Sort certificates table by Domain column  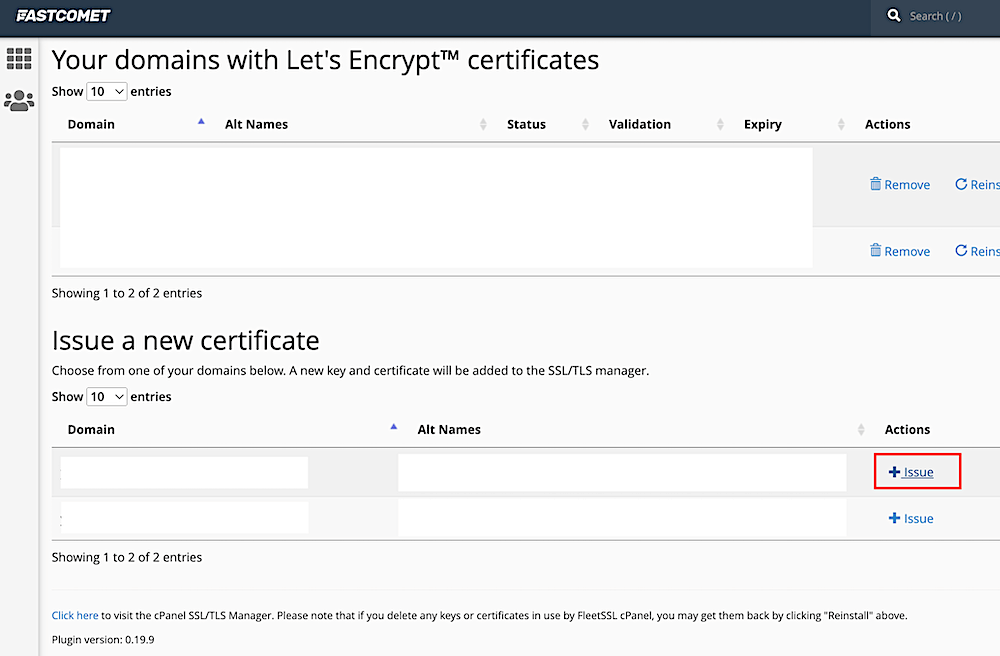tap(91, 124)
